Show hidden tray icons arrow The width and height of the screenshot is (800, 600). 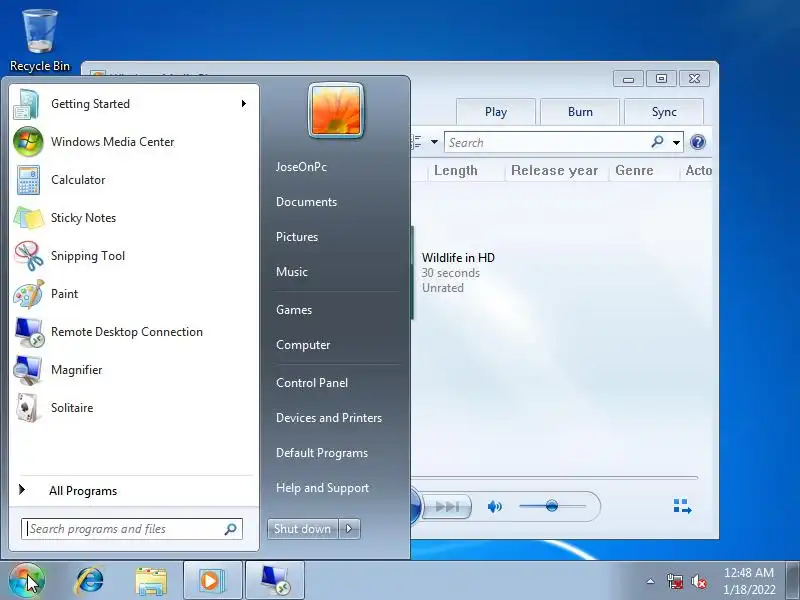(651, 581)
